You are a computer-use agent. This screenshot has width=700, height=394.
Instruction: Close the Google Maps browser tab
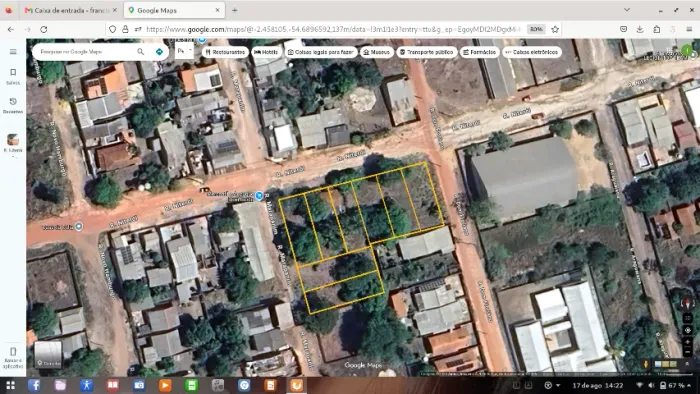coord(218,10)
